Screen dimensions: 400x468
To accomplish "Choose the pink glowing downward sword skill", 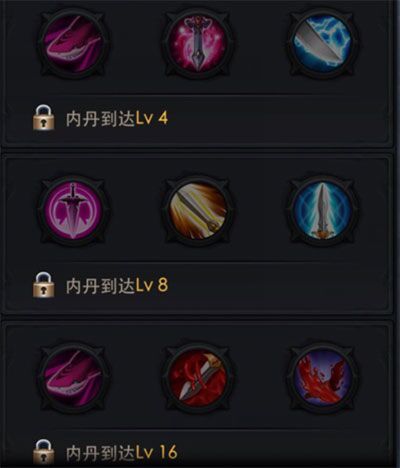I will point(198,44).
